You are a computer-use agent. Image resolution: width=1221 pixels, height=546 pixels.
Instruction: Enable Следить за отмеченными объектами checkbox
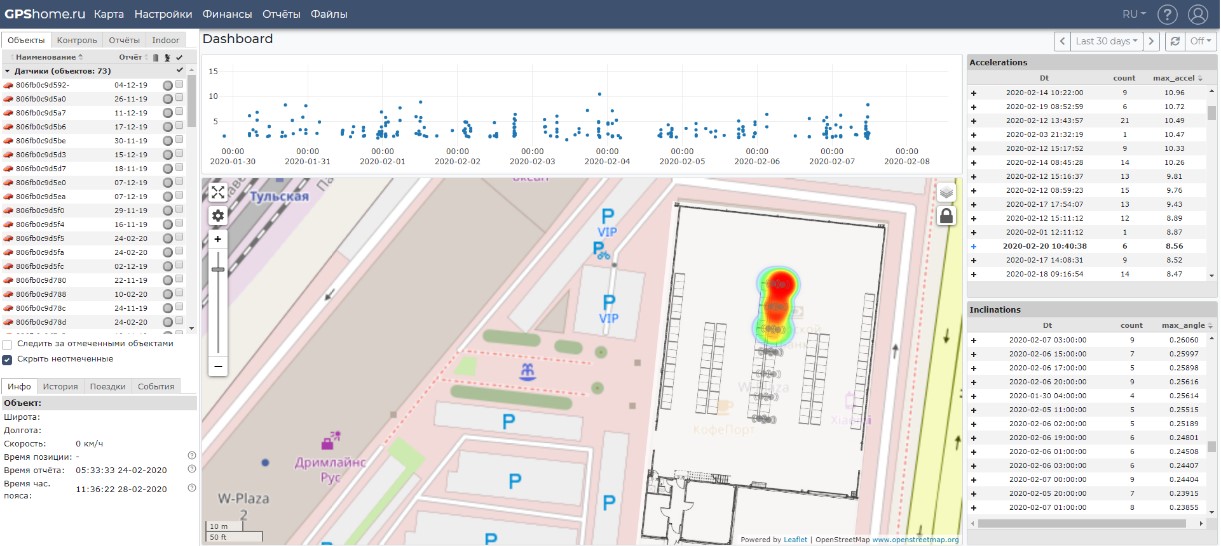coord(7,343)
